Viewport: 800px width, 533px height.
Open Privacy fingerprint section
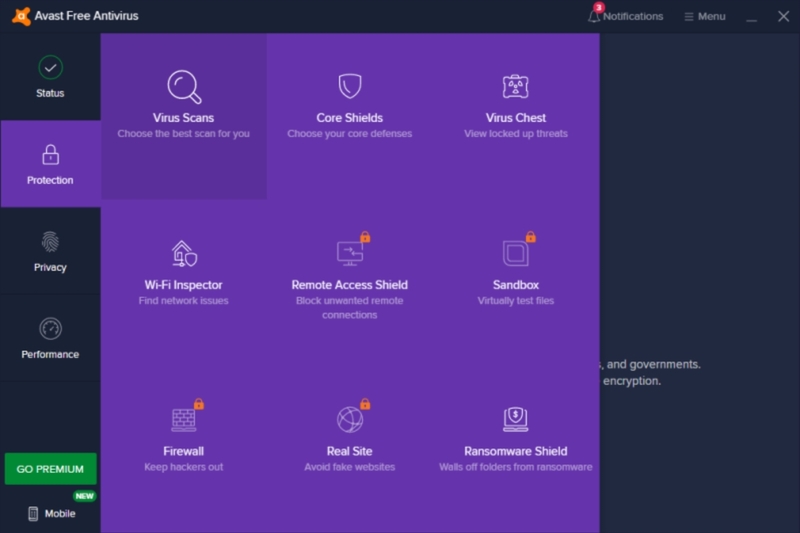click(50, 252)
